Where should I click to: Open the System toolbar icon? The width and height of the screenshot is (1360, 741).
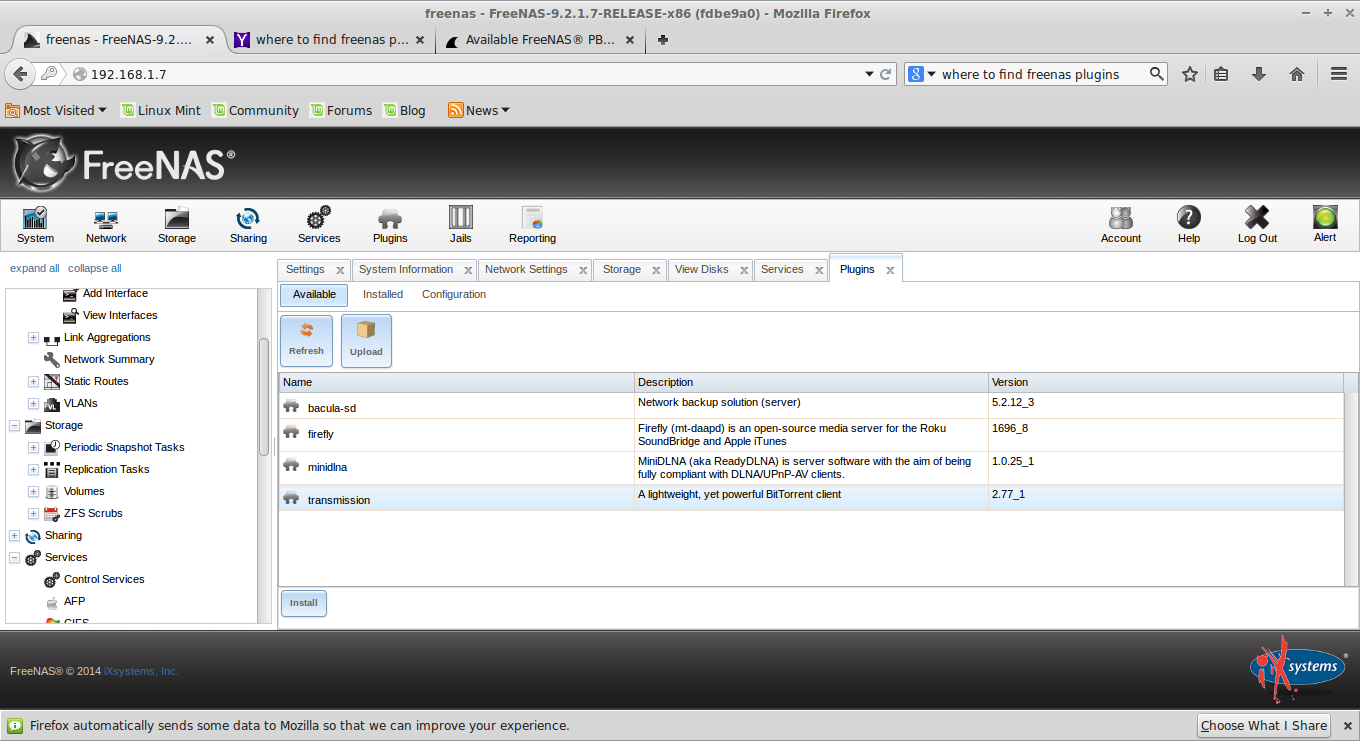(x=35, y=225)
